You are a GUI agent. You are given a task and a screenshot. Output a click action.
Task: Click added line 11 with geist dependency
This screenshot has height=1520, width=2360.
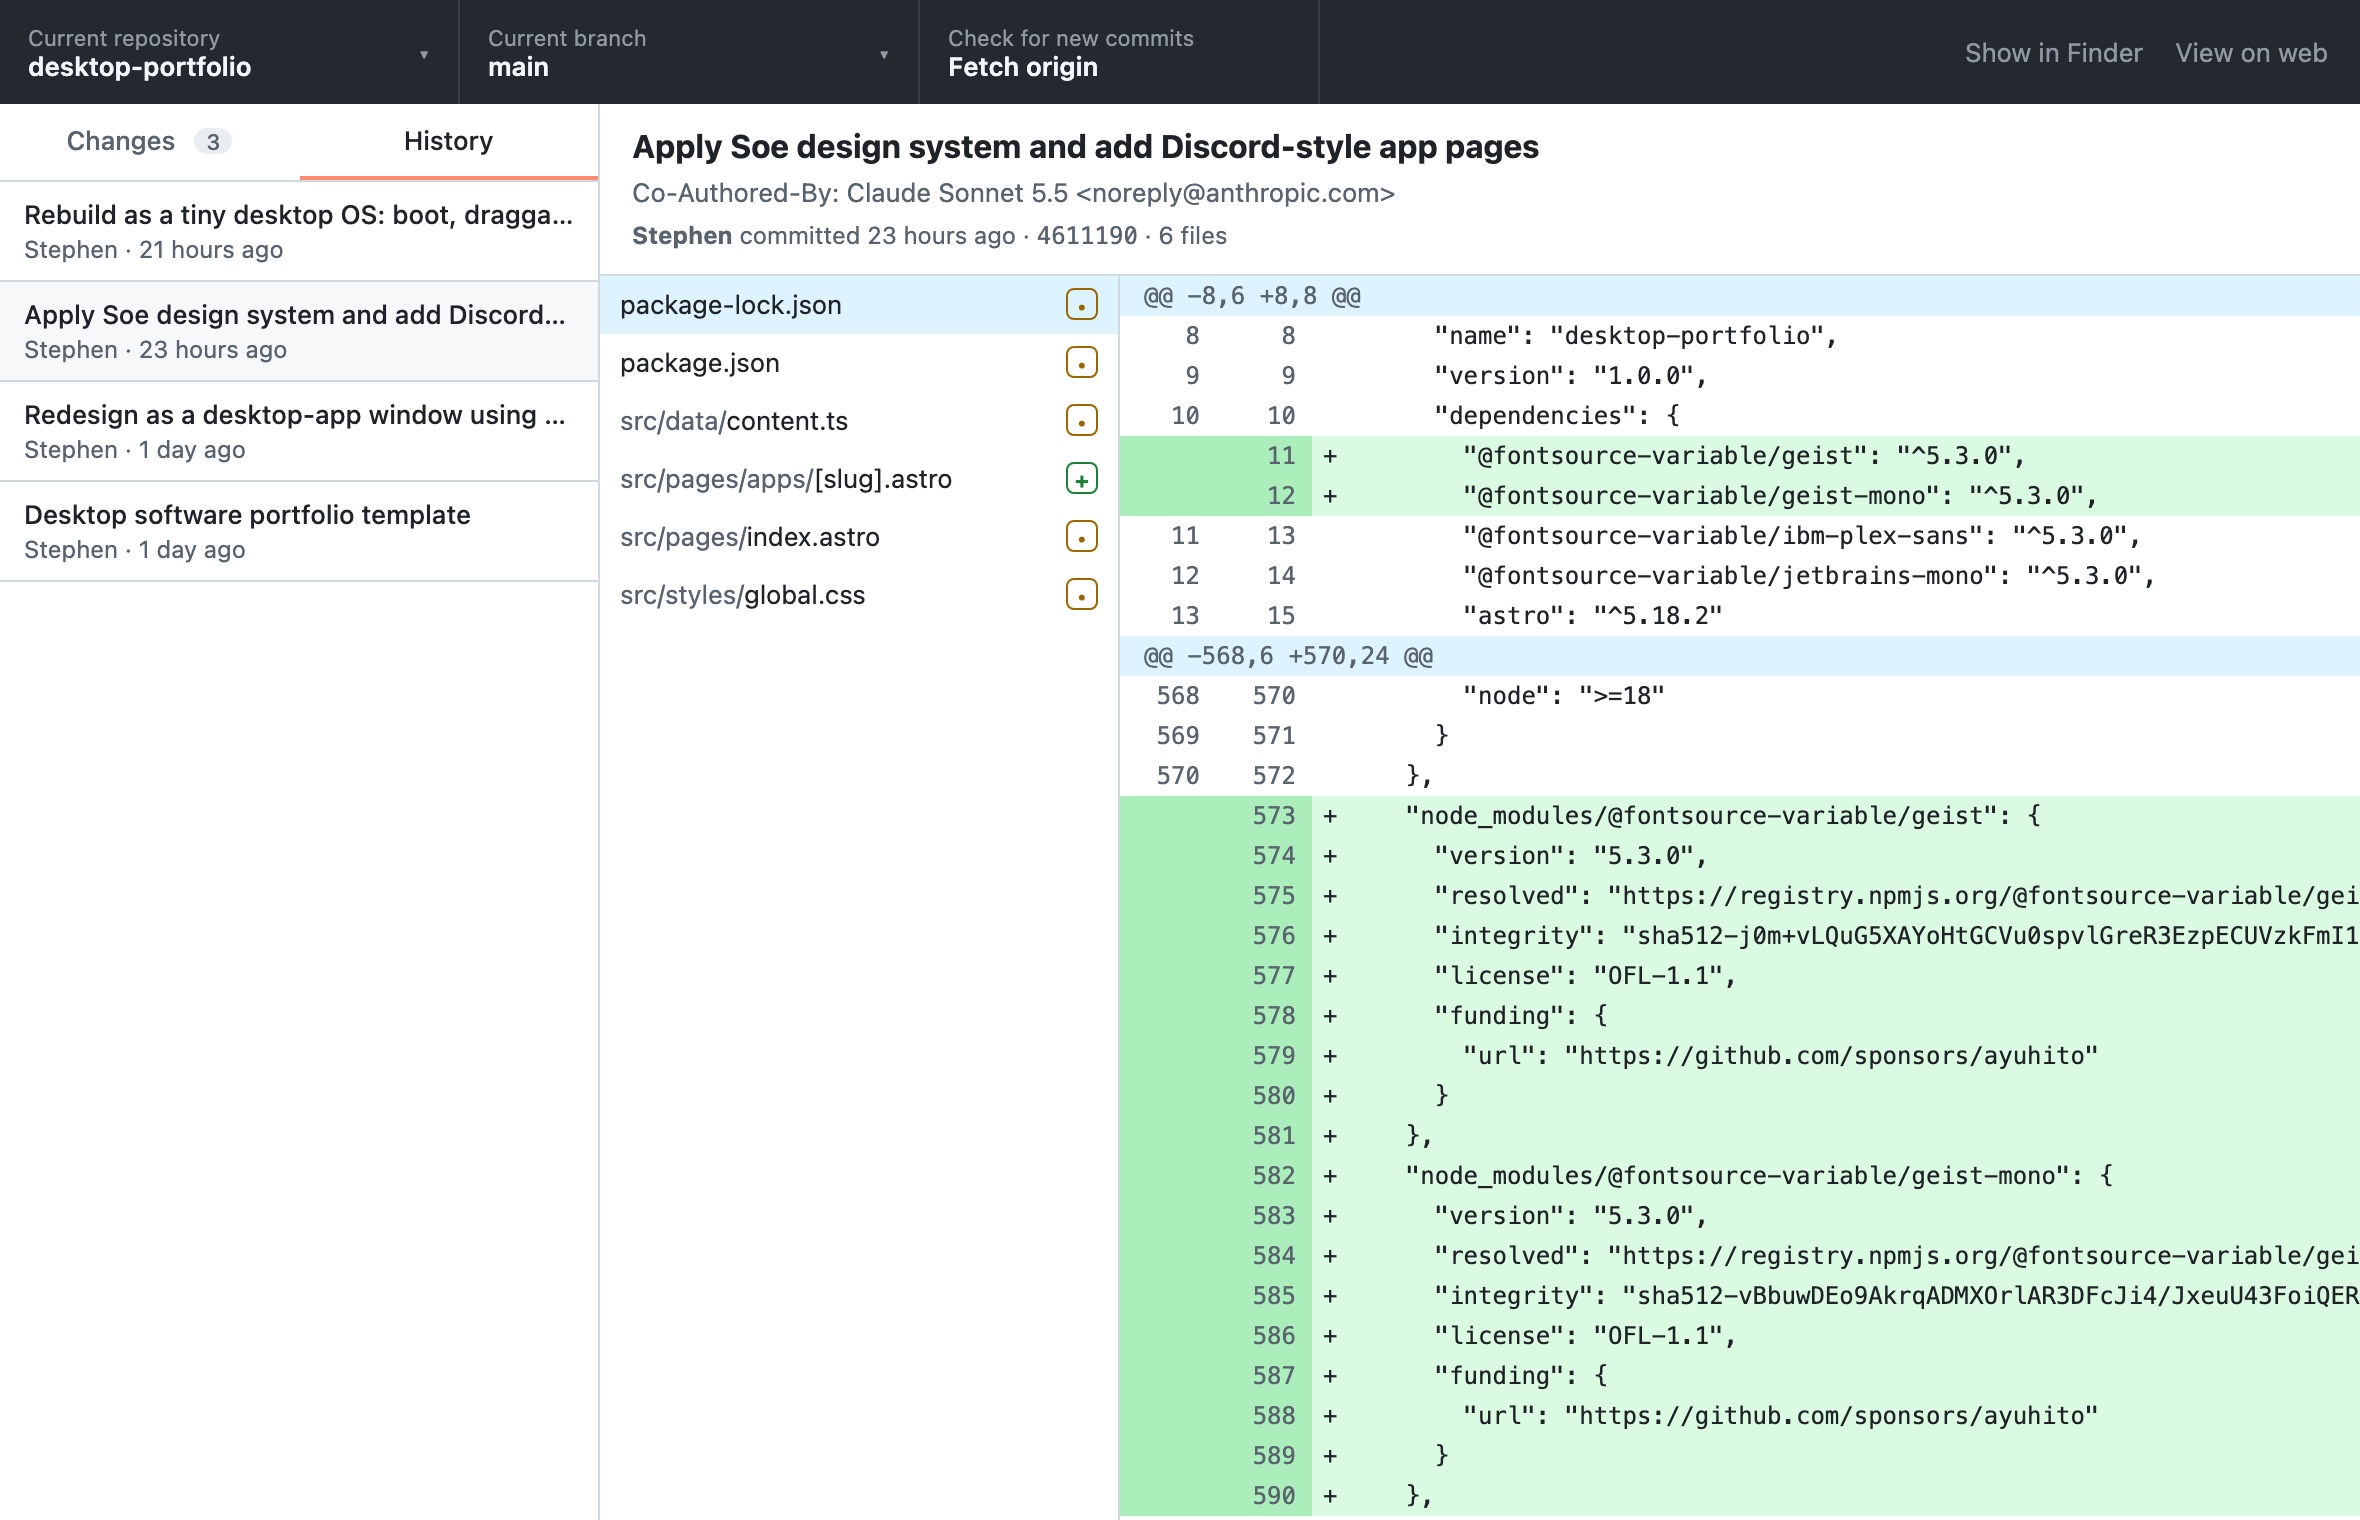[1739, 456]
